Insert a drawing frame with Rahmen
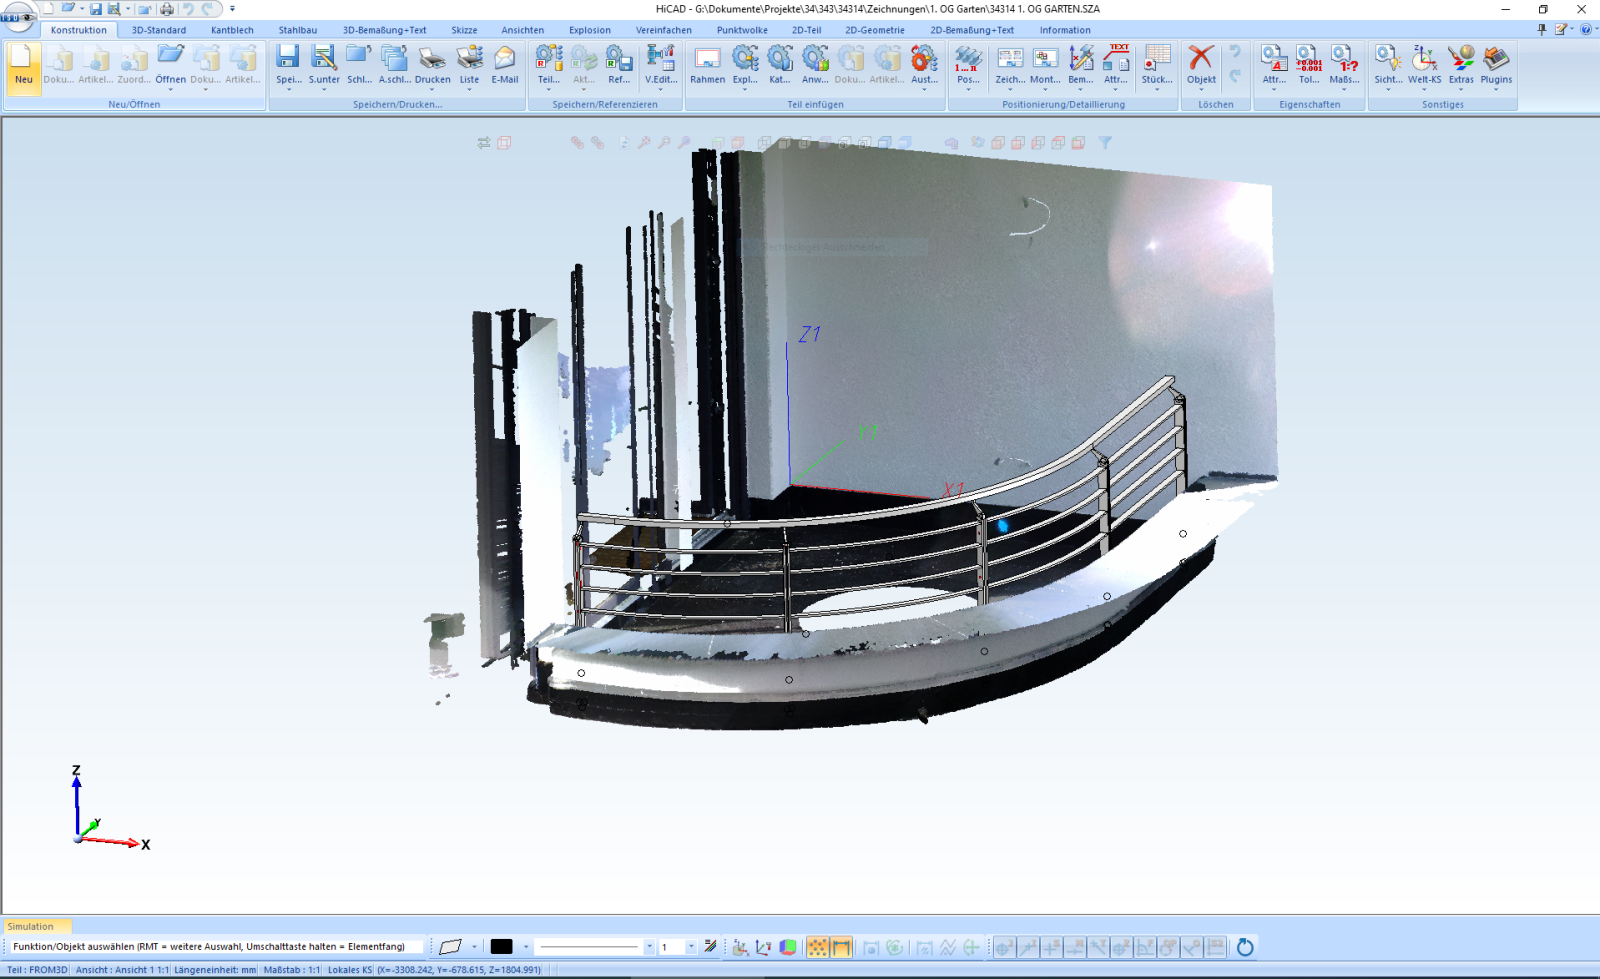This screenshot has width=1600, height=979. coord(707,58)
